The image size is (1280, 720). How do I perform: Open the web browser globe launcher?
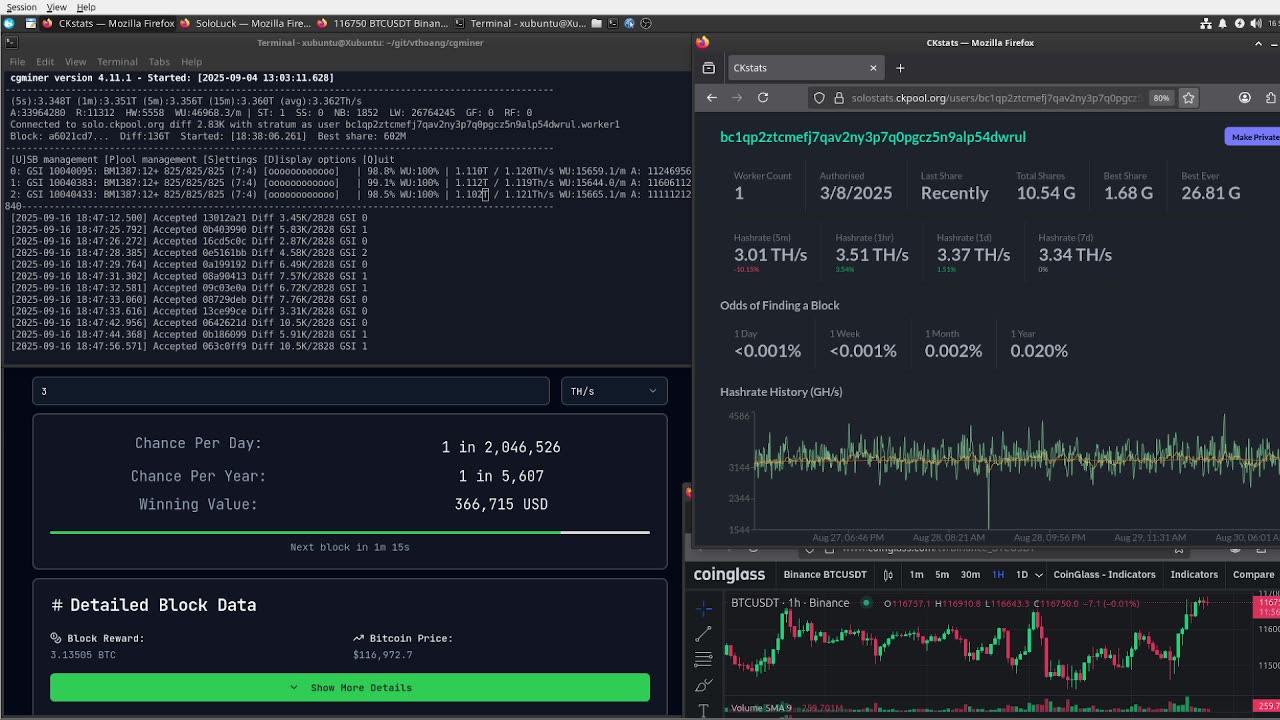click(629, 23)
